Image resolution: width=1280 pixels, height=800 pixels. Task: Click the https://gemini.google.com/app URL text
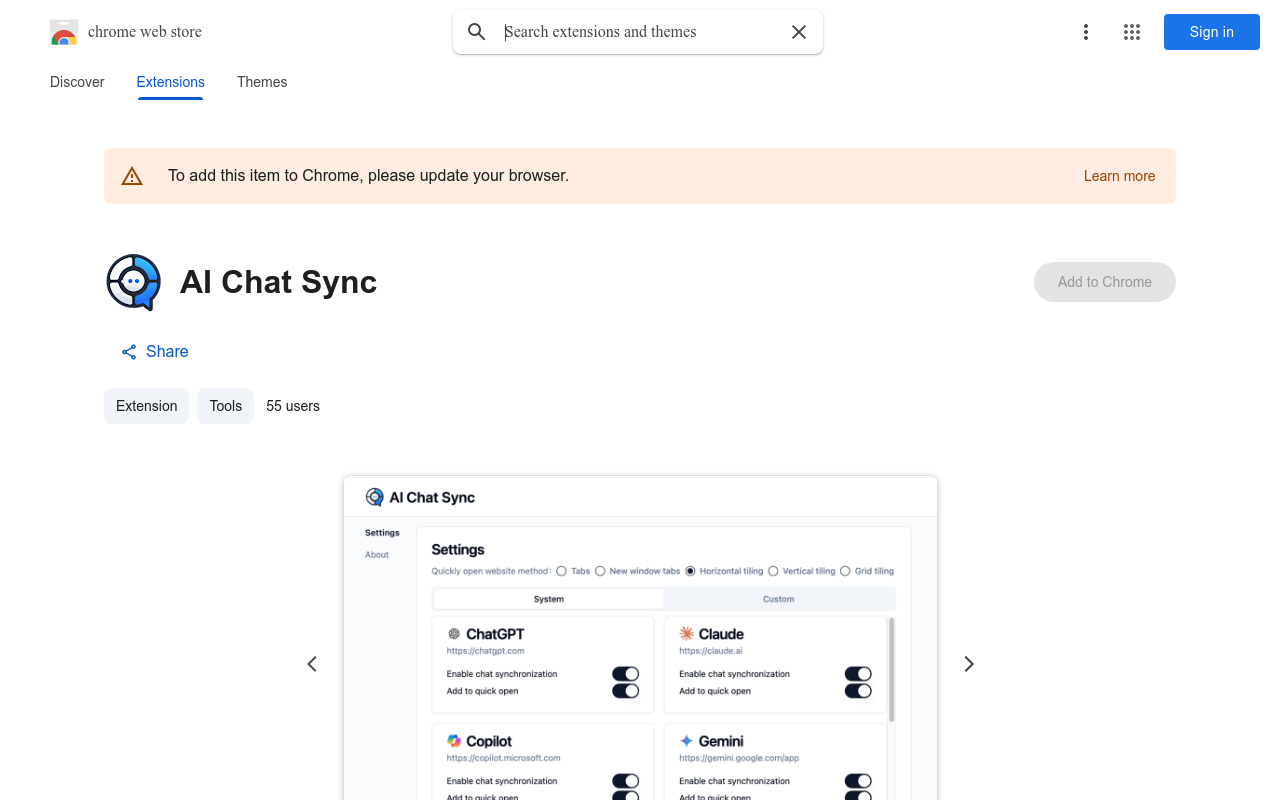tap(739, 758)
